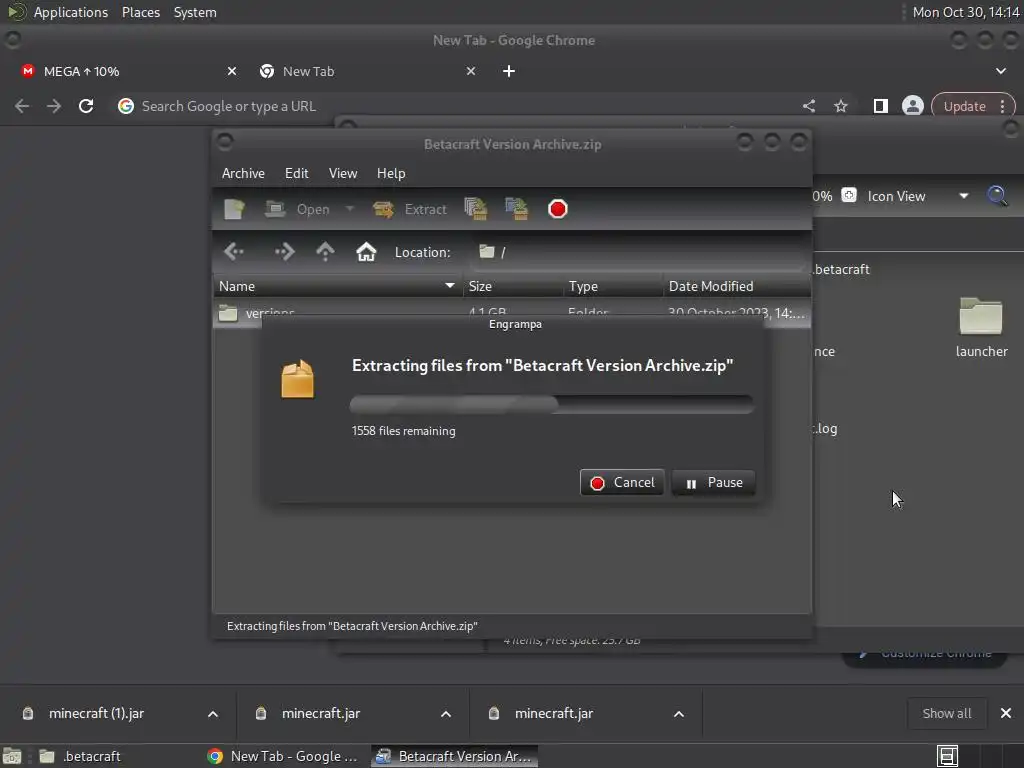Sort by the Type column header

tap(614, 286)
